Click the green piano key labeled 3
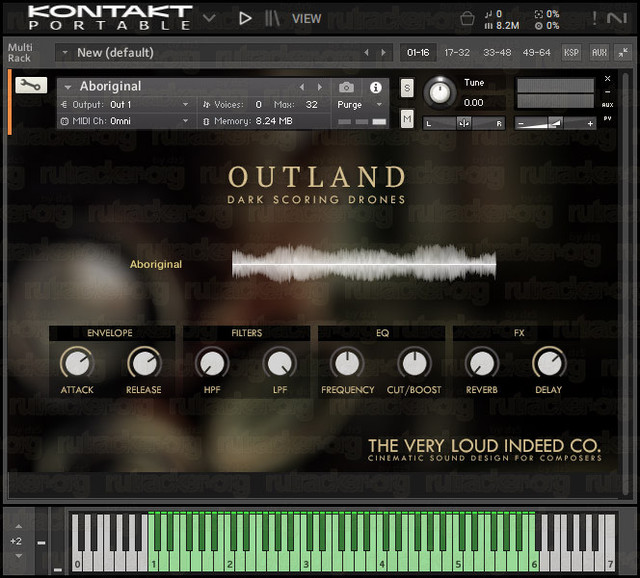640x578 pixels. pyautogui.click(x=307, y=560)
